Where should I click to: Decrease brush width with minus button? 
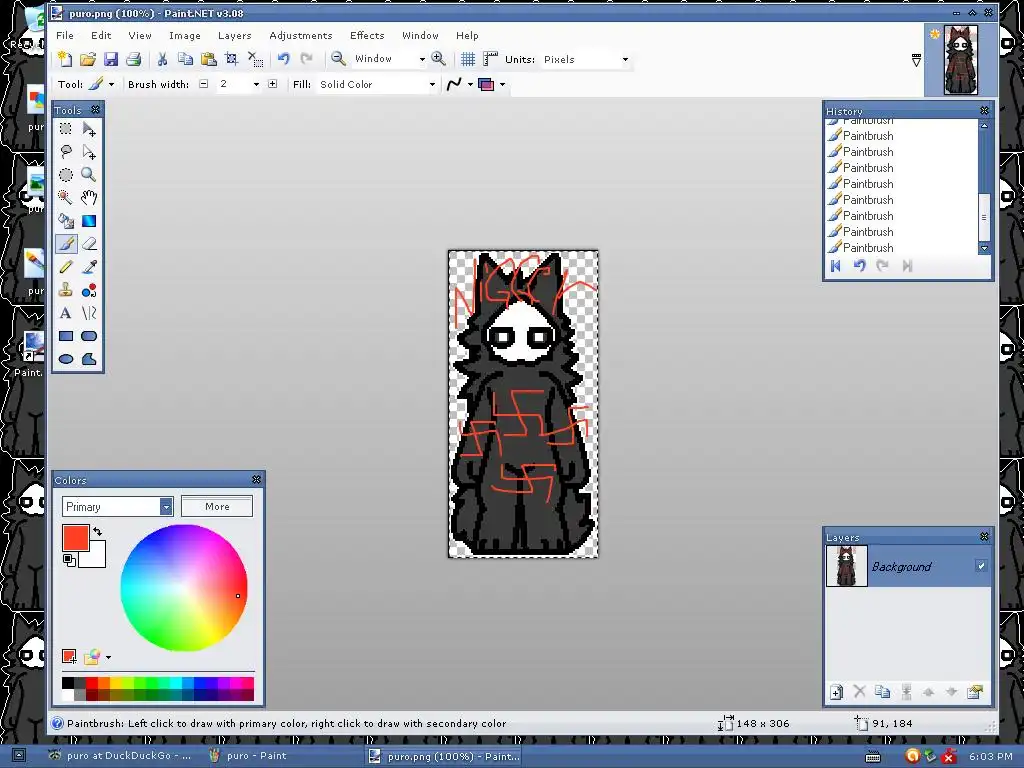[x=204, y=84]
